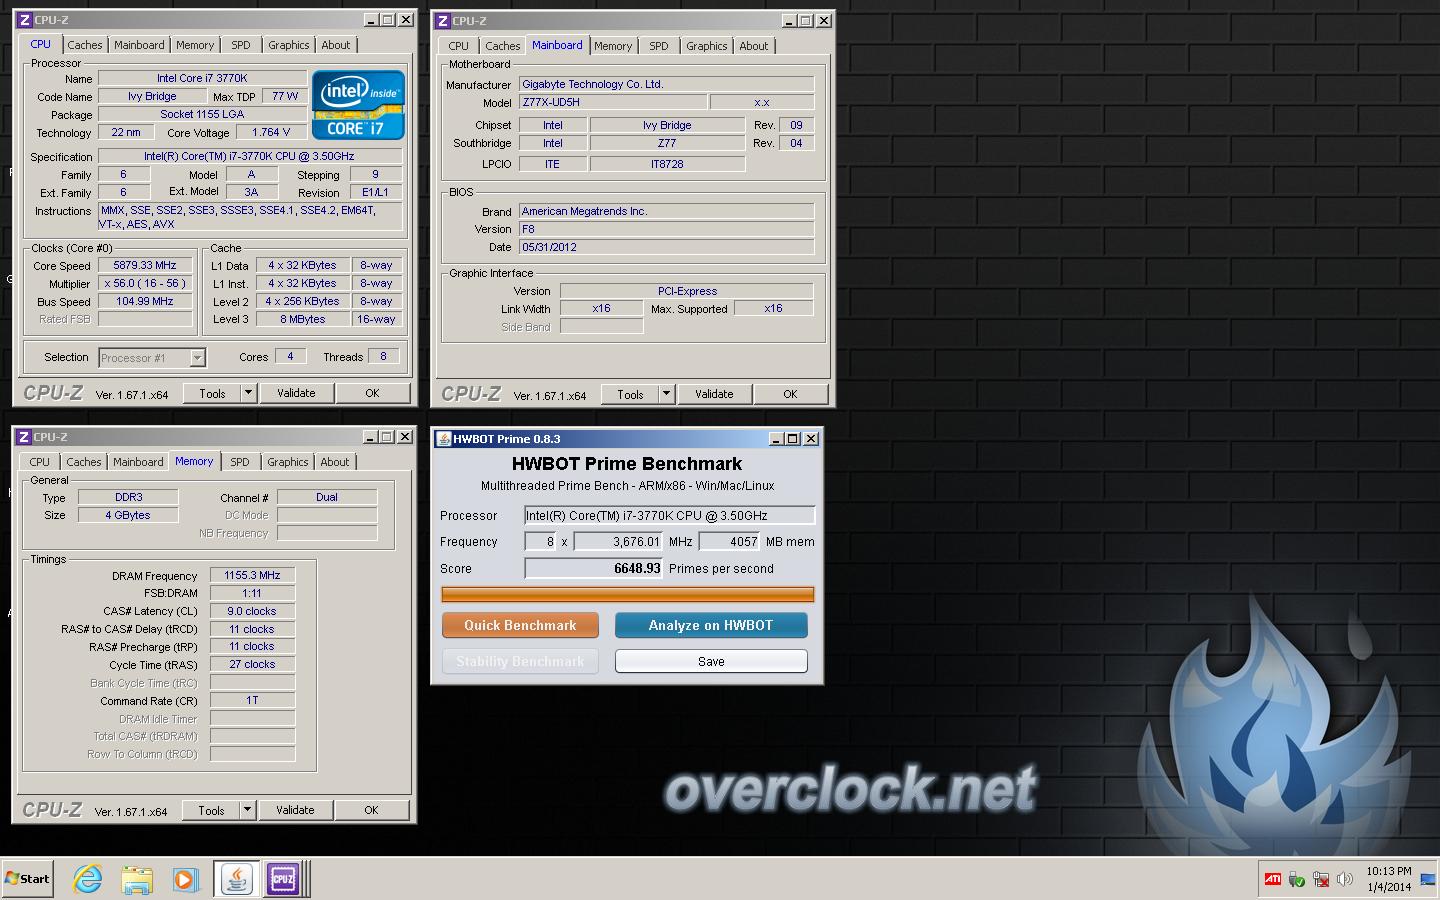
Task: Open the Start menu
Action: tap(28, 879)
